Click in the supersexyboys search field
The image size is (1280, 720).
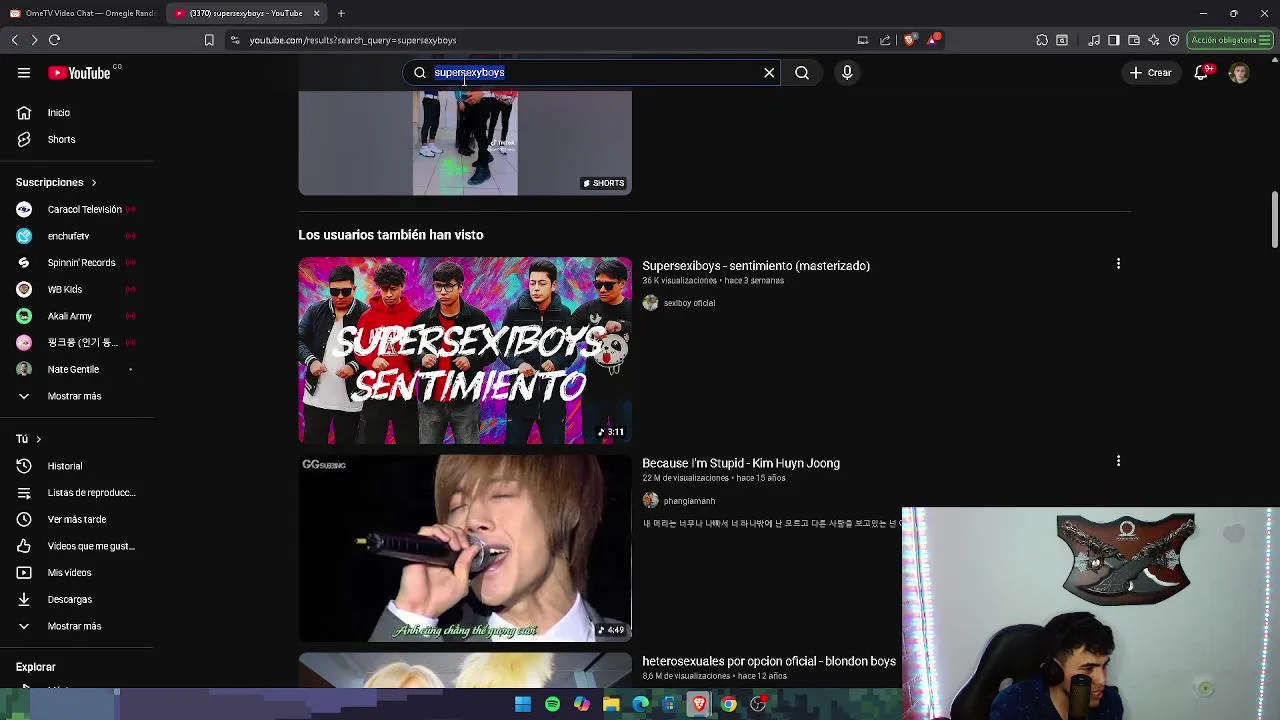594,72
